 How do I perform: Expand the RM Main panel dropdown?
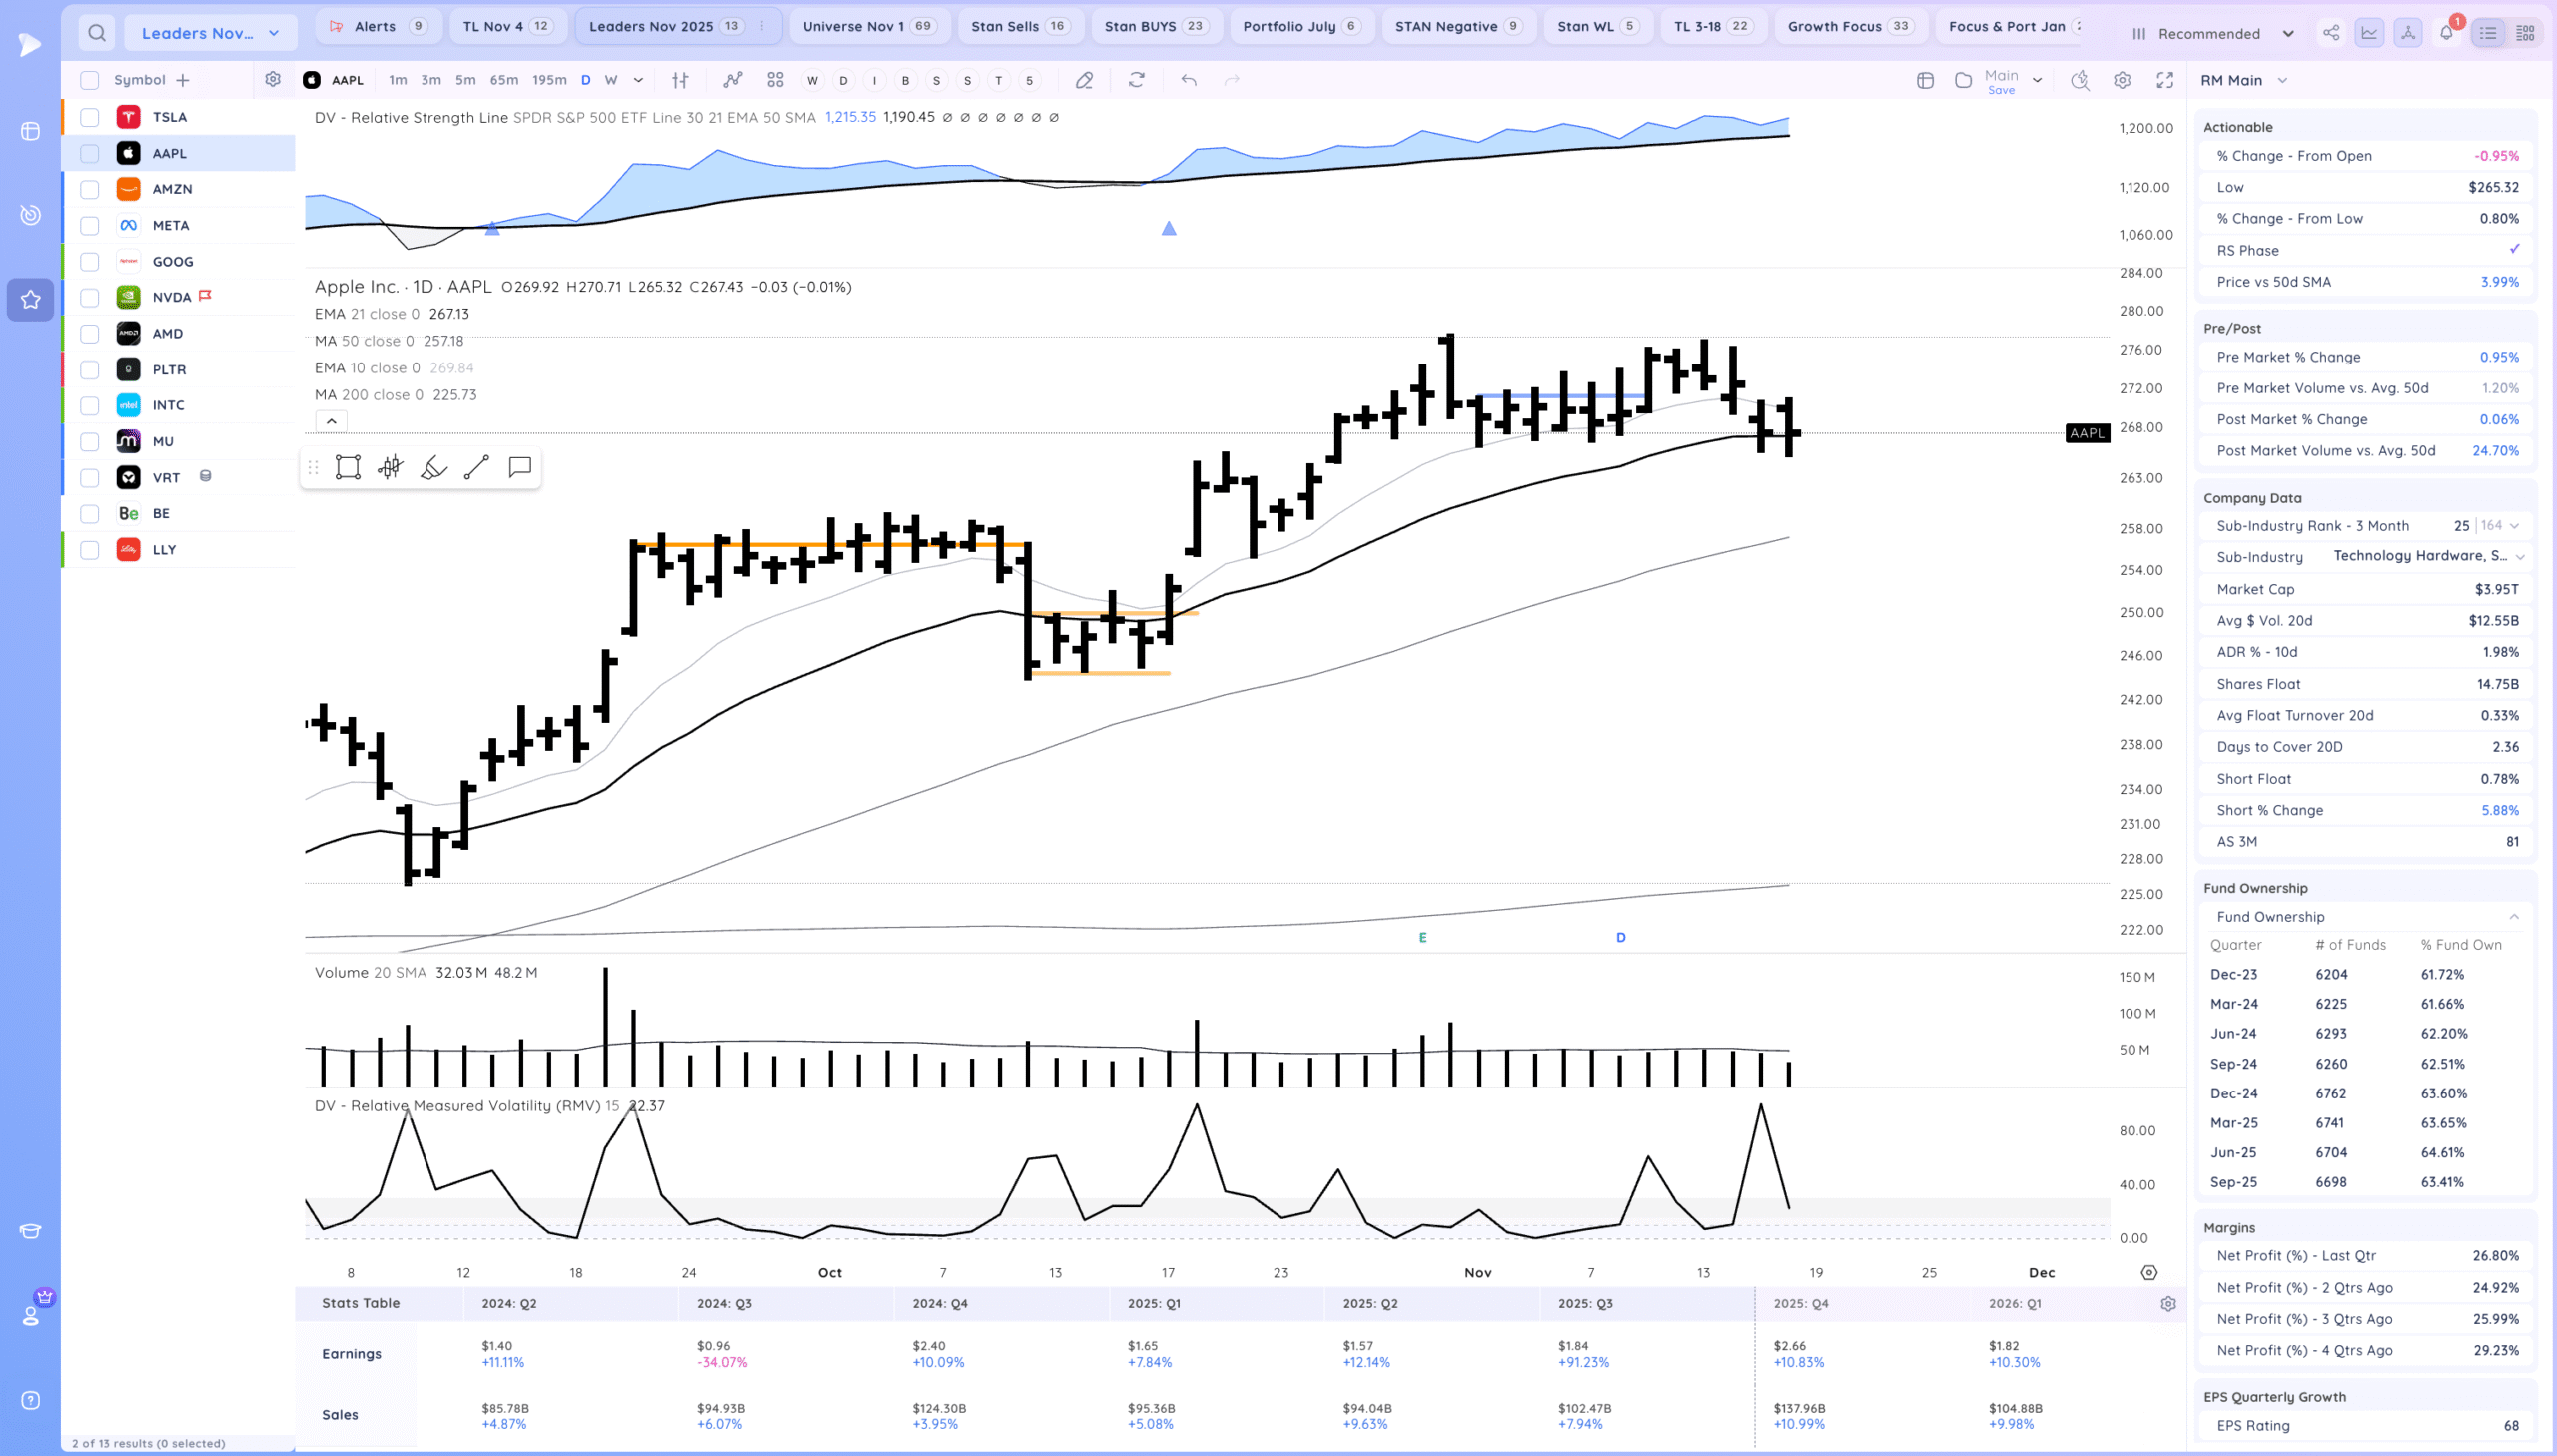click(2282, 80)
